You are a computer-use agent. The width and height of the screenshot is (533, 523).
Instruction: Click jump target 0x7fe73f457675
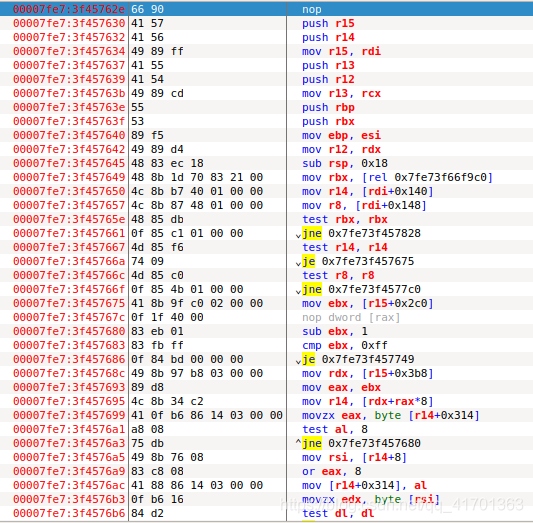368,261
